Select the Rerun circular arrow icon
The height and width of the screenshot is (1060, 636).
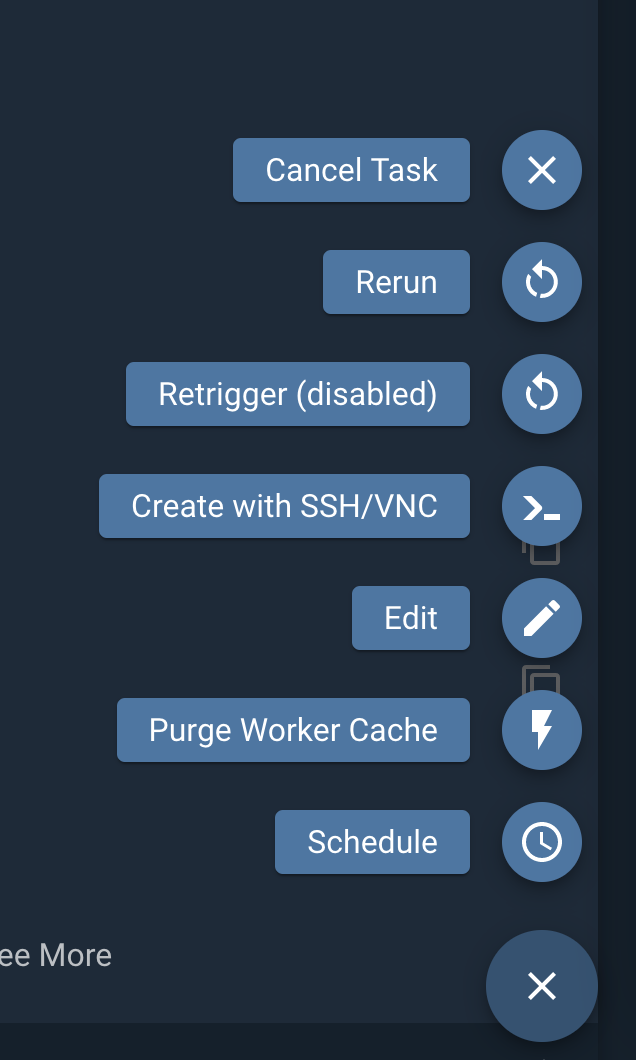click(541, 282)
